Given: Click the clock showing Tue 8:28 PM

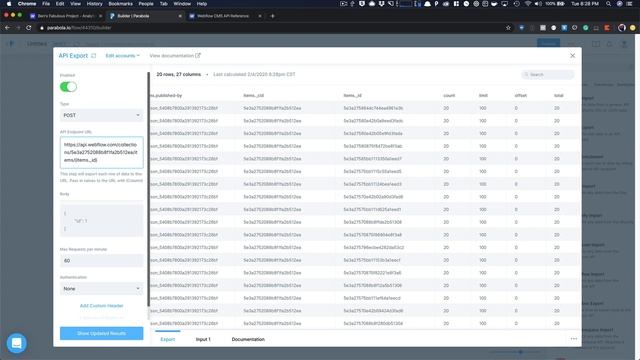Looking at the screenshot, I should point(585,4).
